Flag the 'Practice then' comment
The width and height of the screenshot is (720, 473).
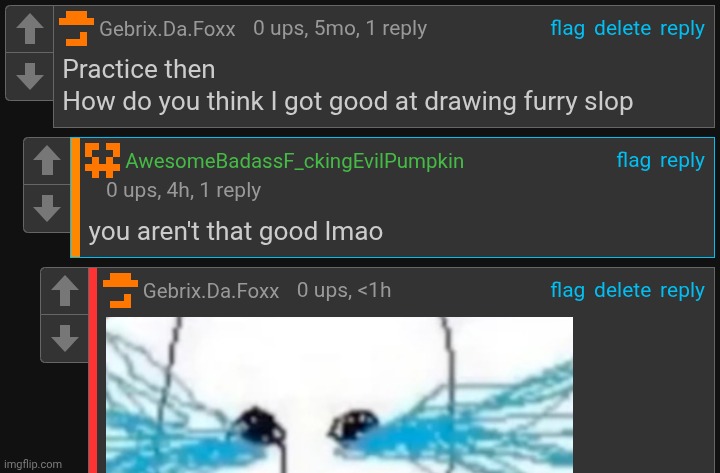[x=568, y=28]
